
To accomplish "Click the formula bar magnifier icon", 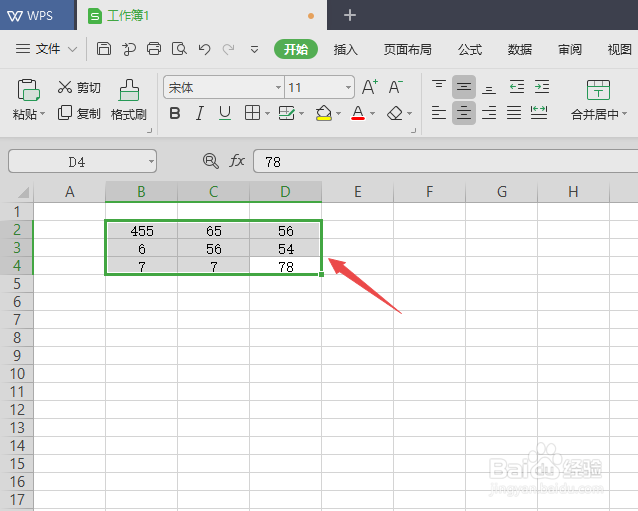I will click(x=211, y=161).
